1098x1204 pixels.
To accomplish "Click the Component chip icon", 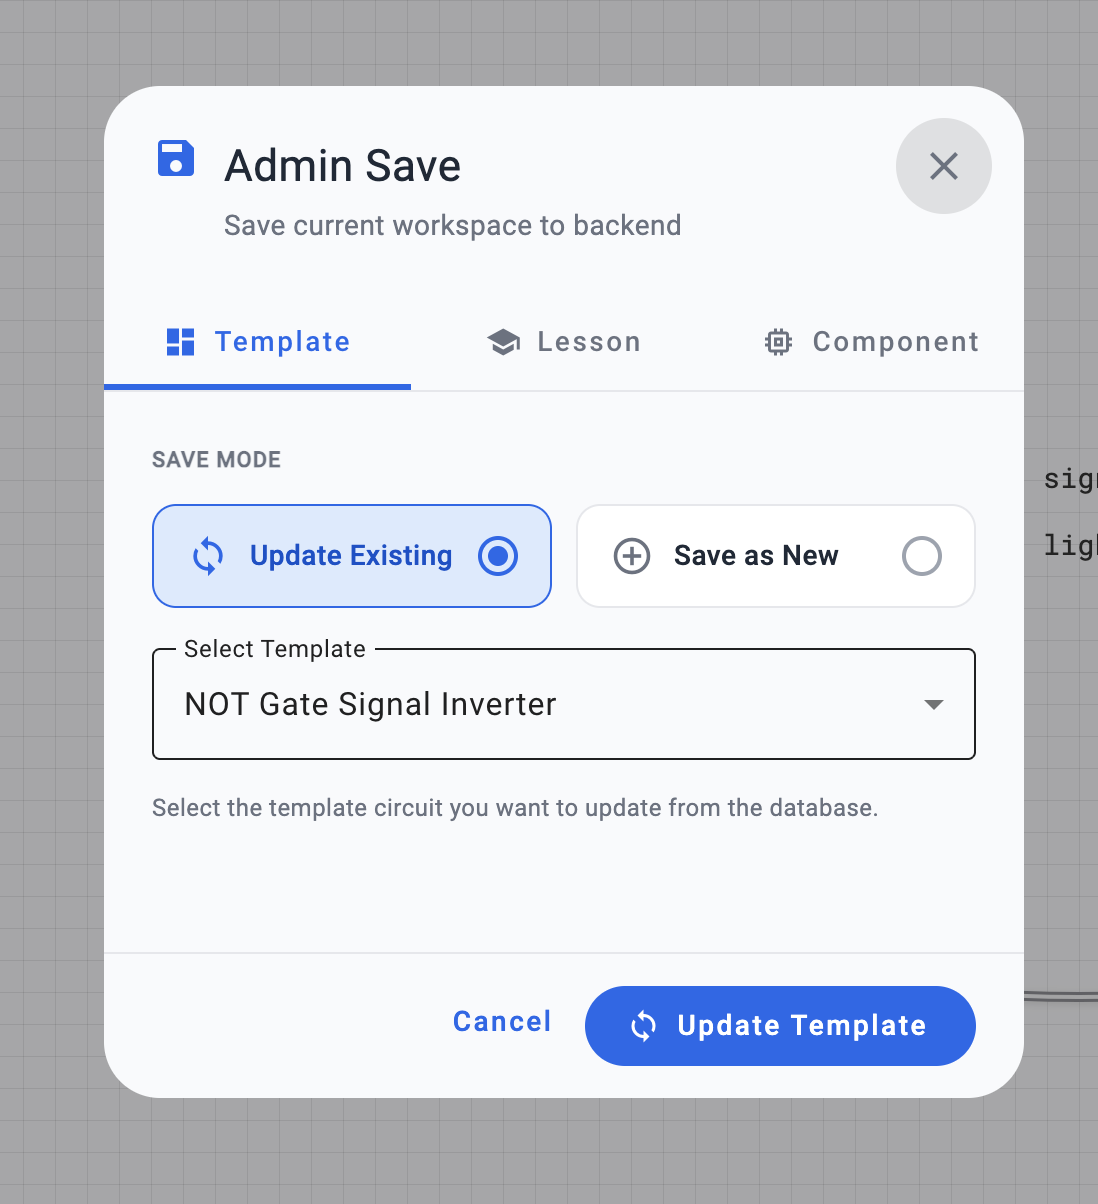I will pos(778,342).
